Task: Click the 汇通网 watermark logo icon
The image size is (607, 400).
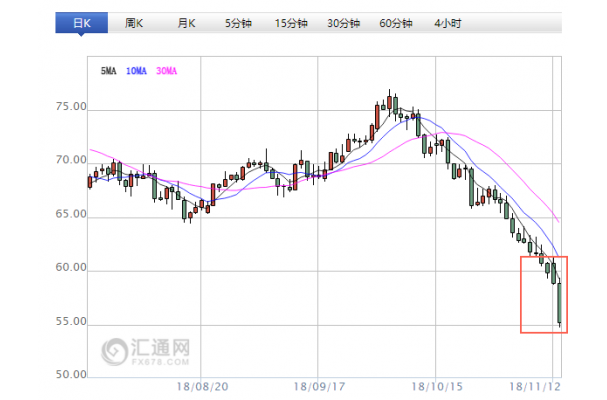Action: tap(115, 350)
